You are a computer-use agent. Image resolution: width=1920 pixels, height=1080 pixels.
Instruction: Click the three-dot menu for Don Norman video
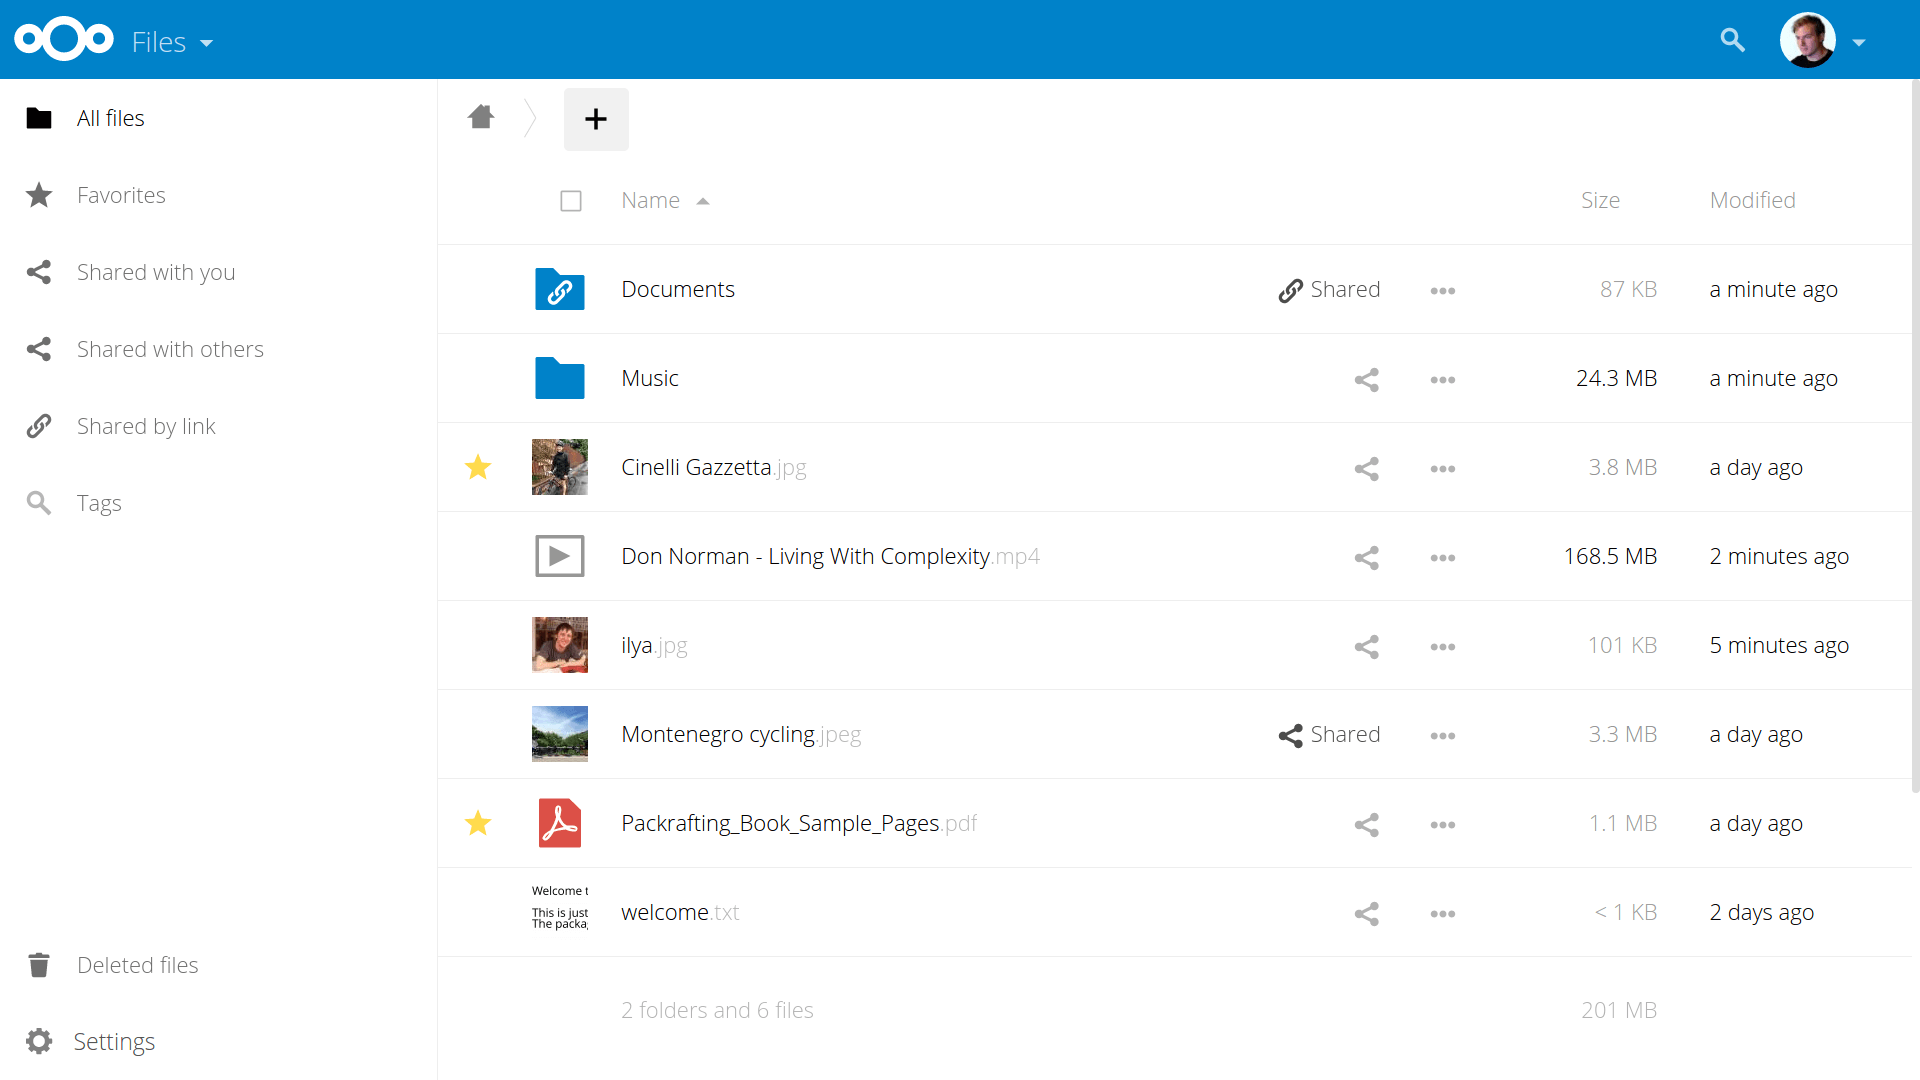tap(1443, 556)
